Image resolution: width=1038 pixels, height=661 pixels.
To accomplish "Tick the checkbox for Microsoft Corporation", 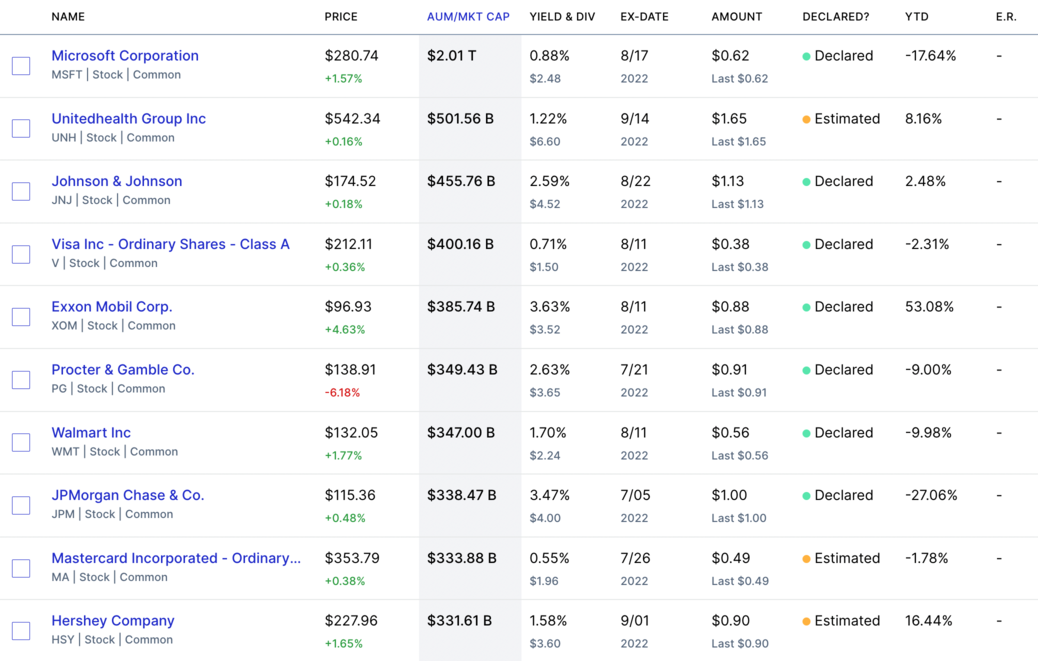I will pyautogui.click(x=21, y=66).
